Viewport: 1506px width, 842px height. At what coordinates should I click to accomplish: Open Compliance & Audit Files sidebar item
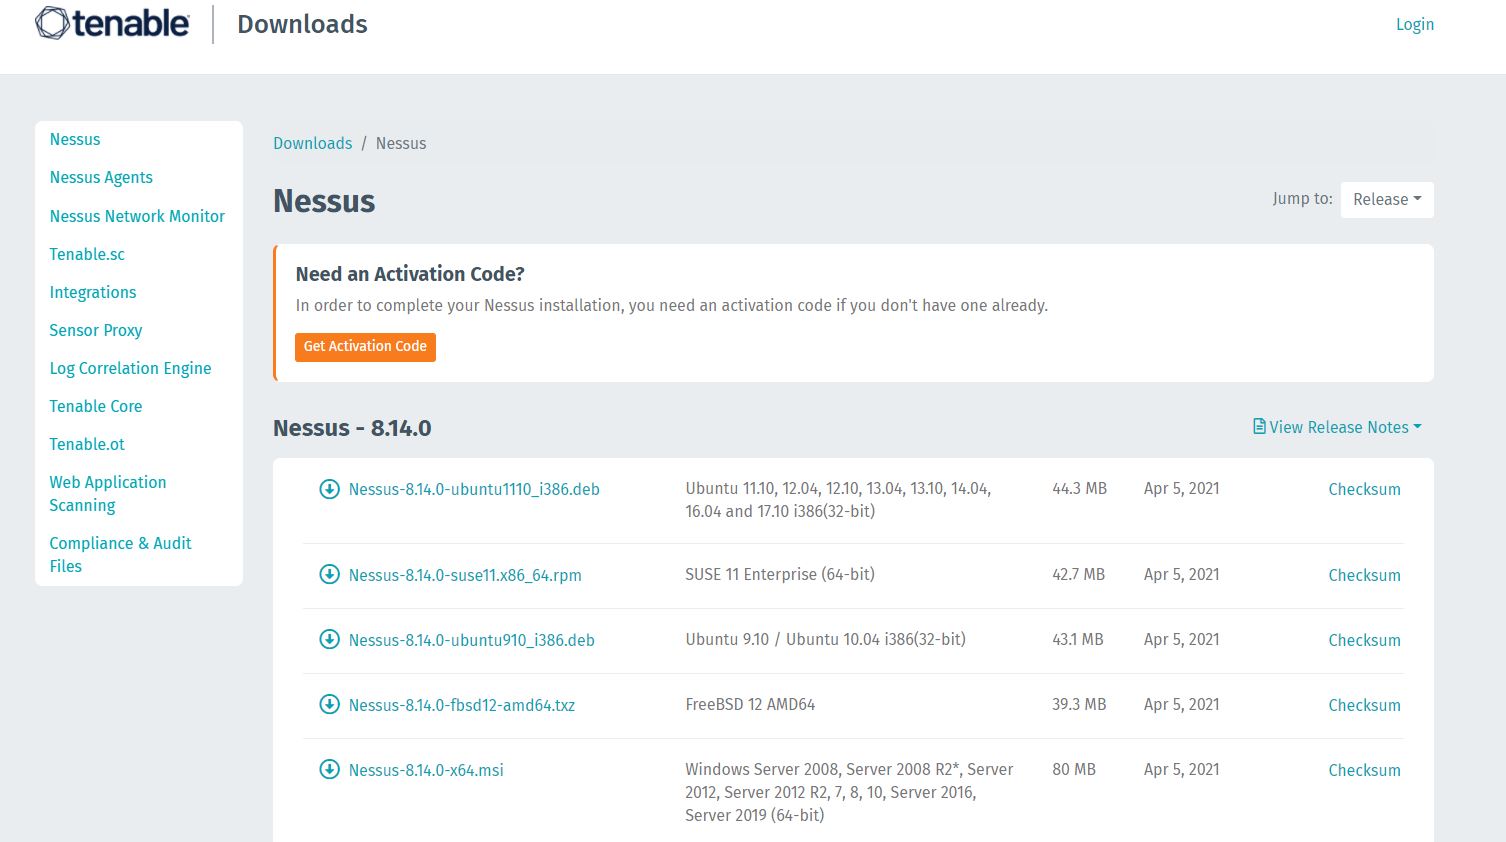120,554
